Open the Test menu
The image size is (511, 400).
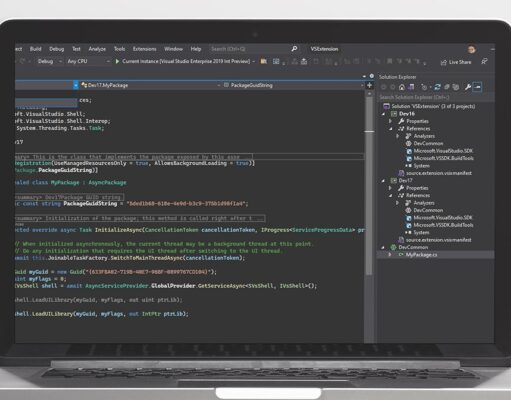76,49
